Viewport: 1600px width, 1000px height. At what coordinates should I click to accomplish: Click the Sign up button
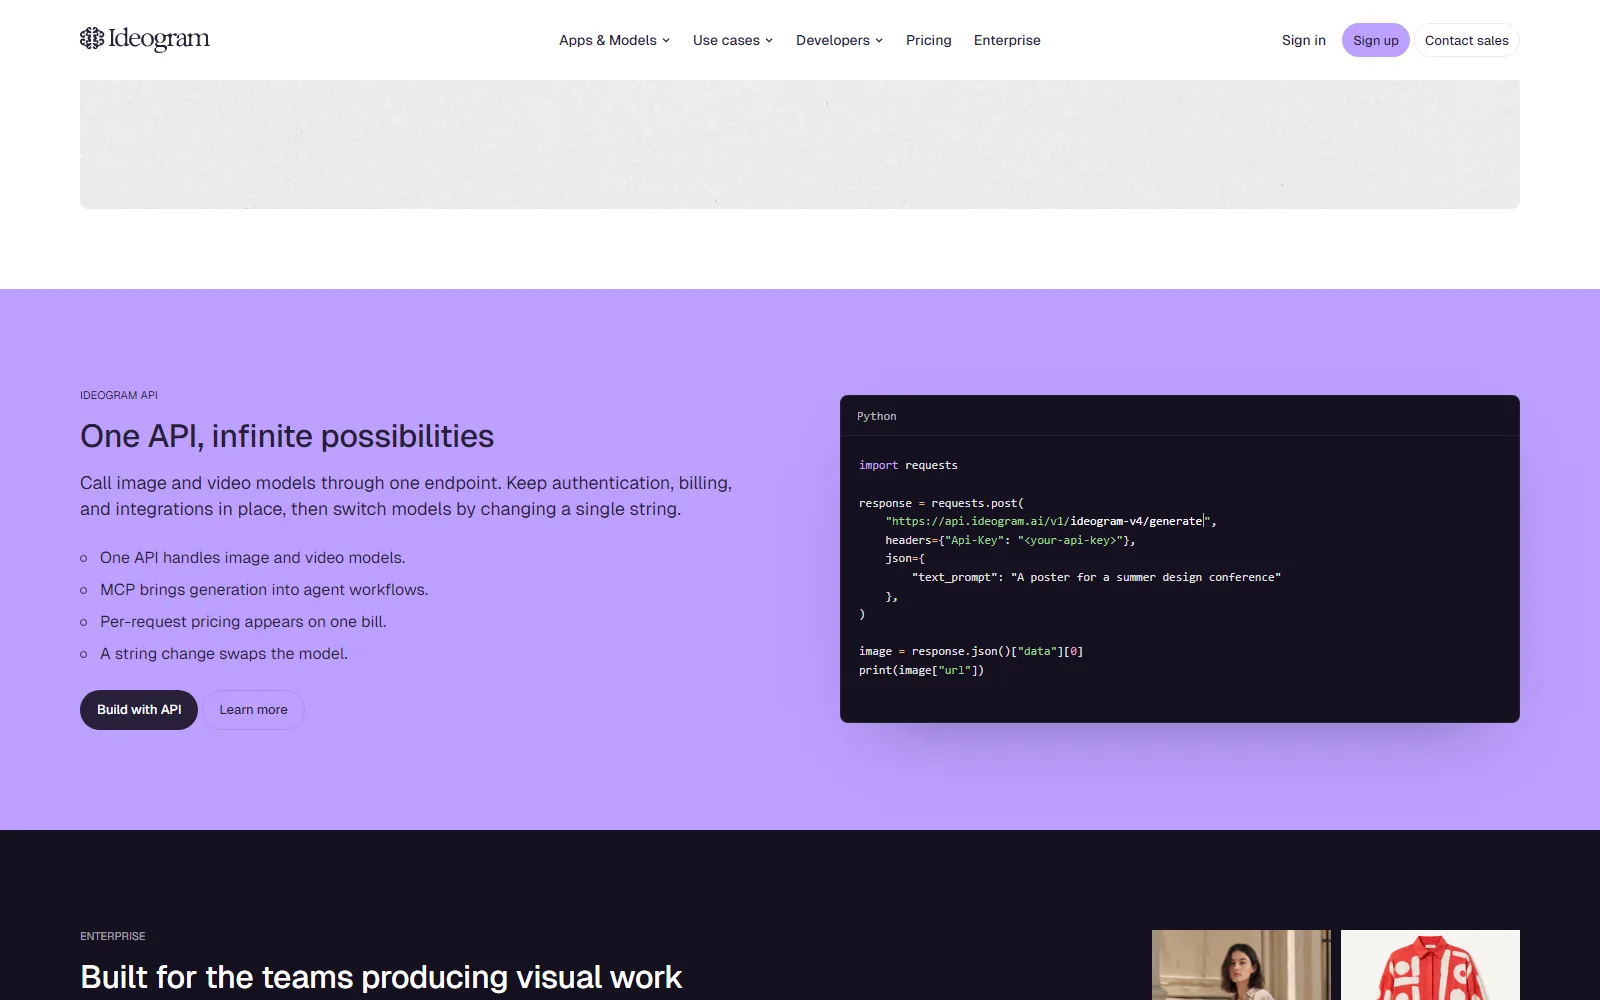(1376, 40)
